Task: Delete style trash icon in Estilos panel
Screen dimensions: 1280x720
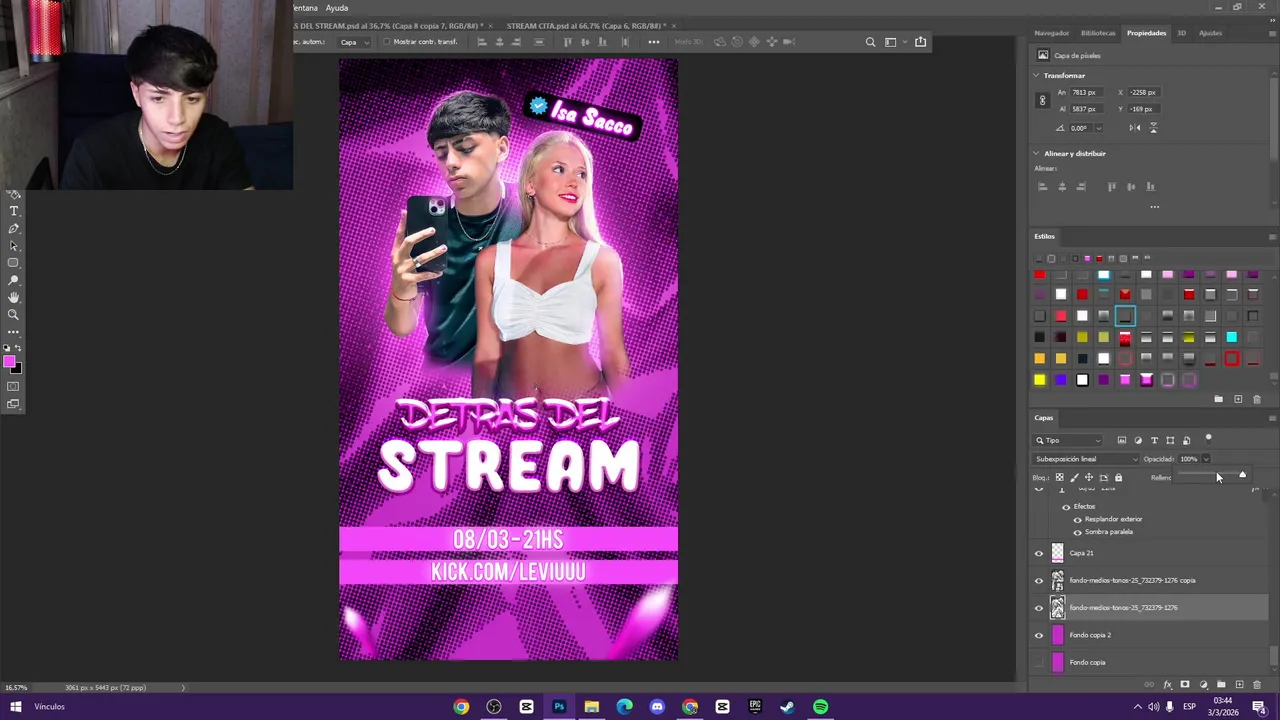Action: 1257,399
